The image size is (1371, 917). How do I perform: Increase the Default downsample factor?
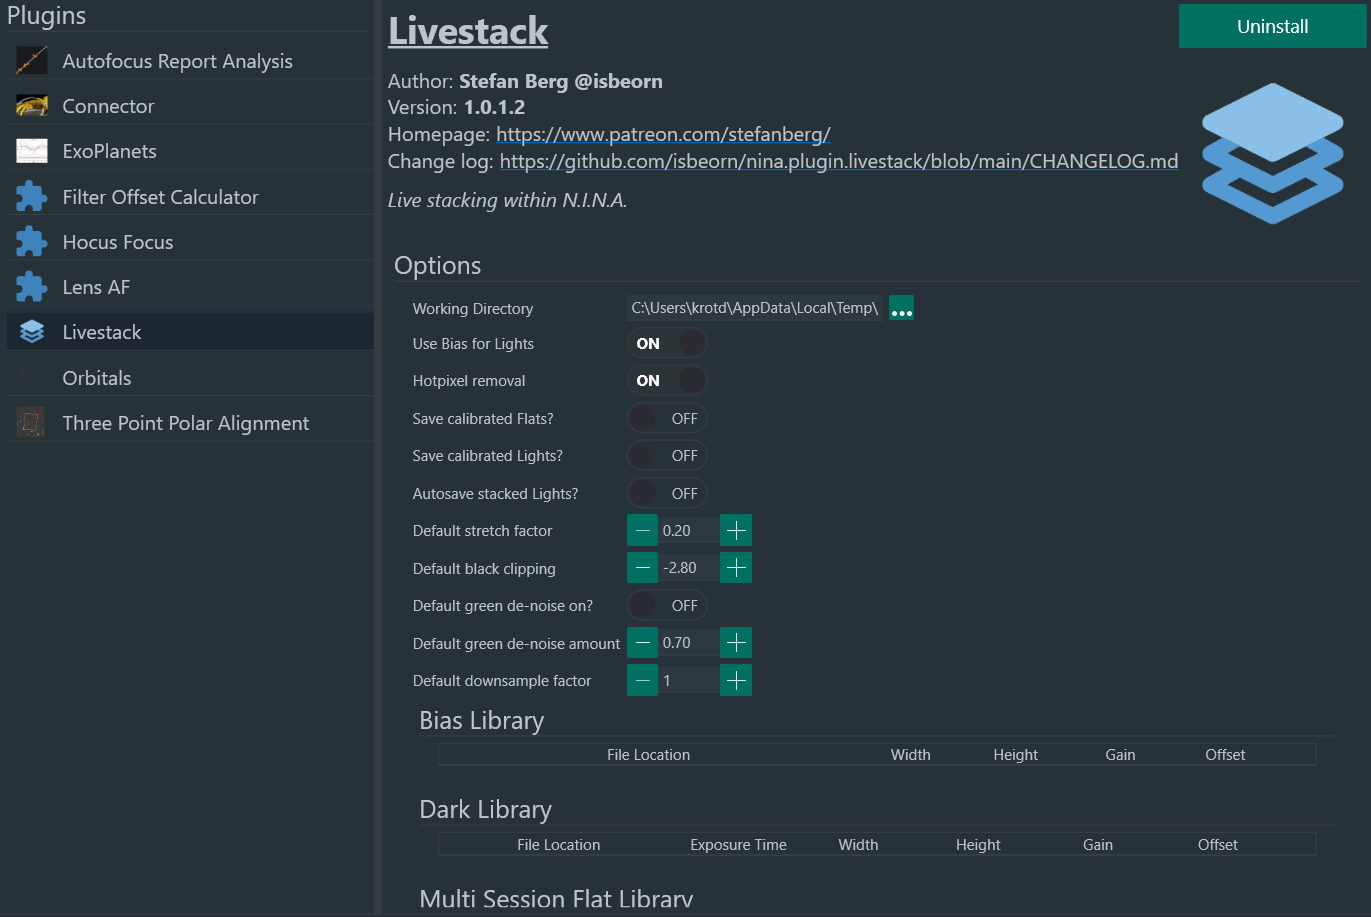click(736, 680)
